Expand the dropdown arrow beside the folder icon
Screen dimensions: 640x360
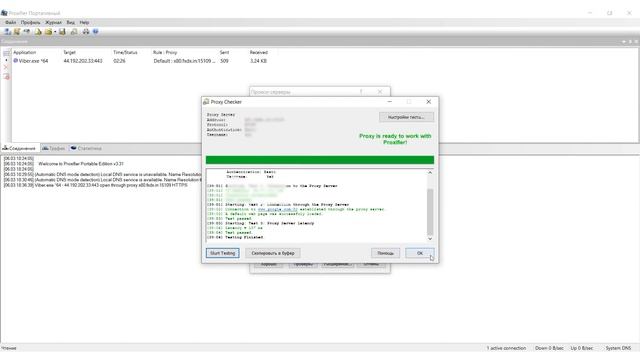click(x=55, y=32)
